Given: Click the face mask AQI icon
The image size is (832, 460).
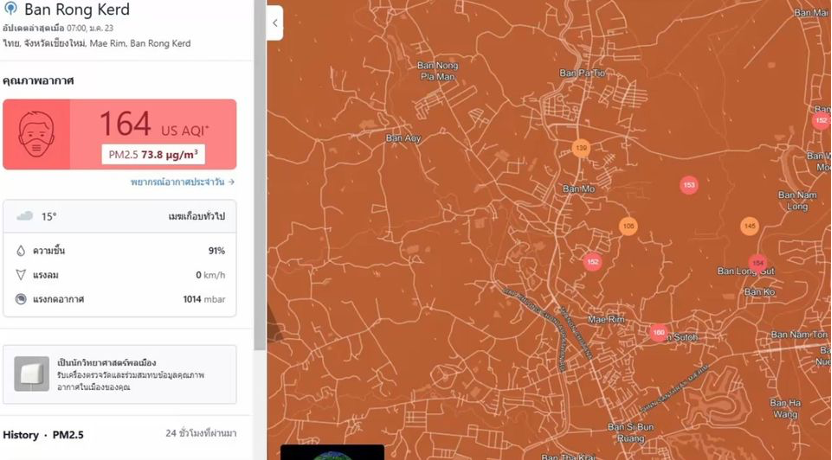Looking at the screenshot, I should tap(36, 133).
